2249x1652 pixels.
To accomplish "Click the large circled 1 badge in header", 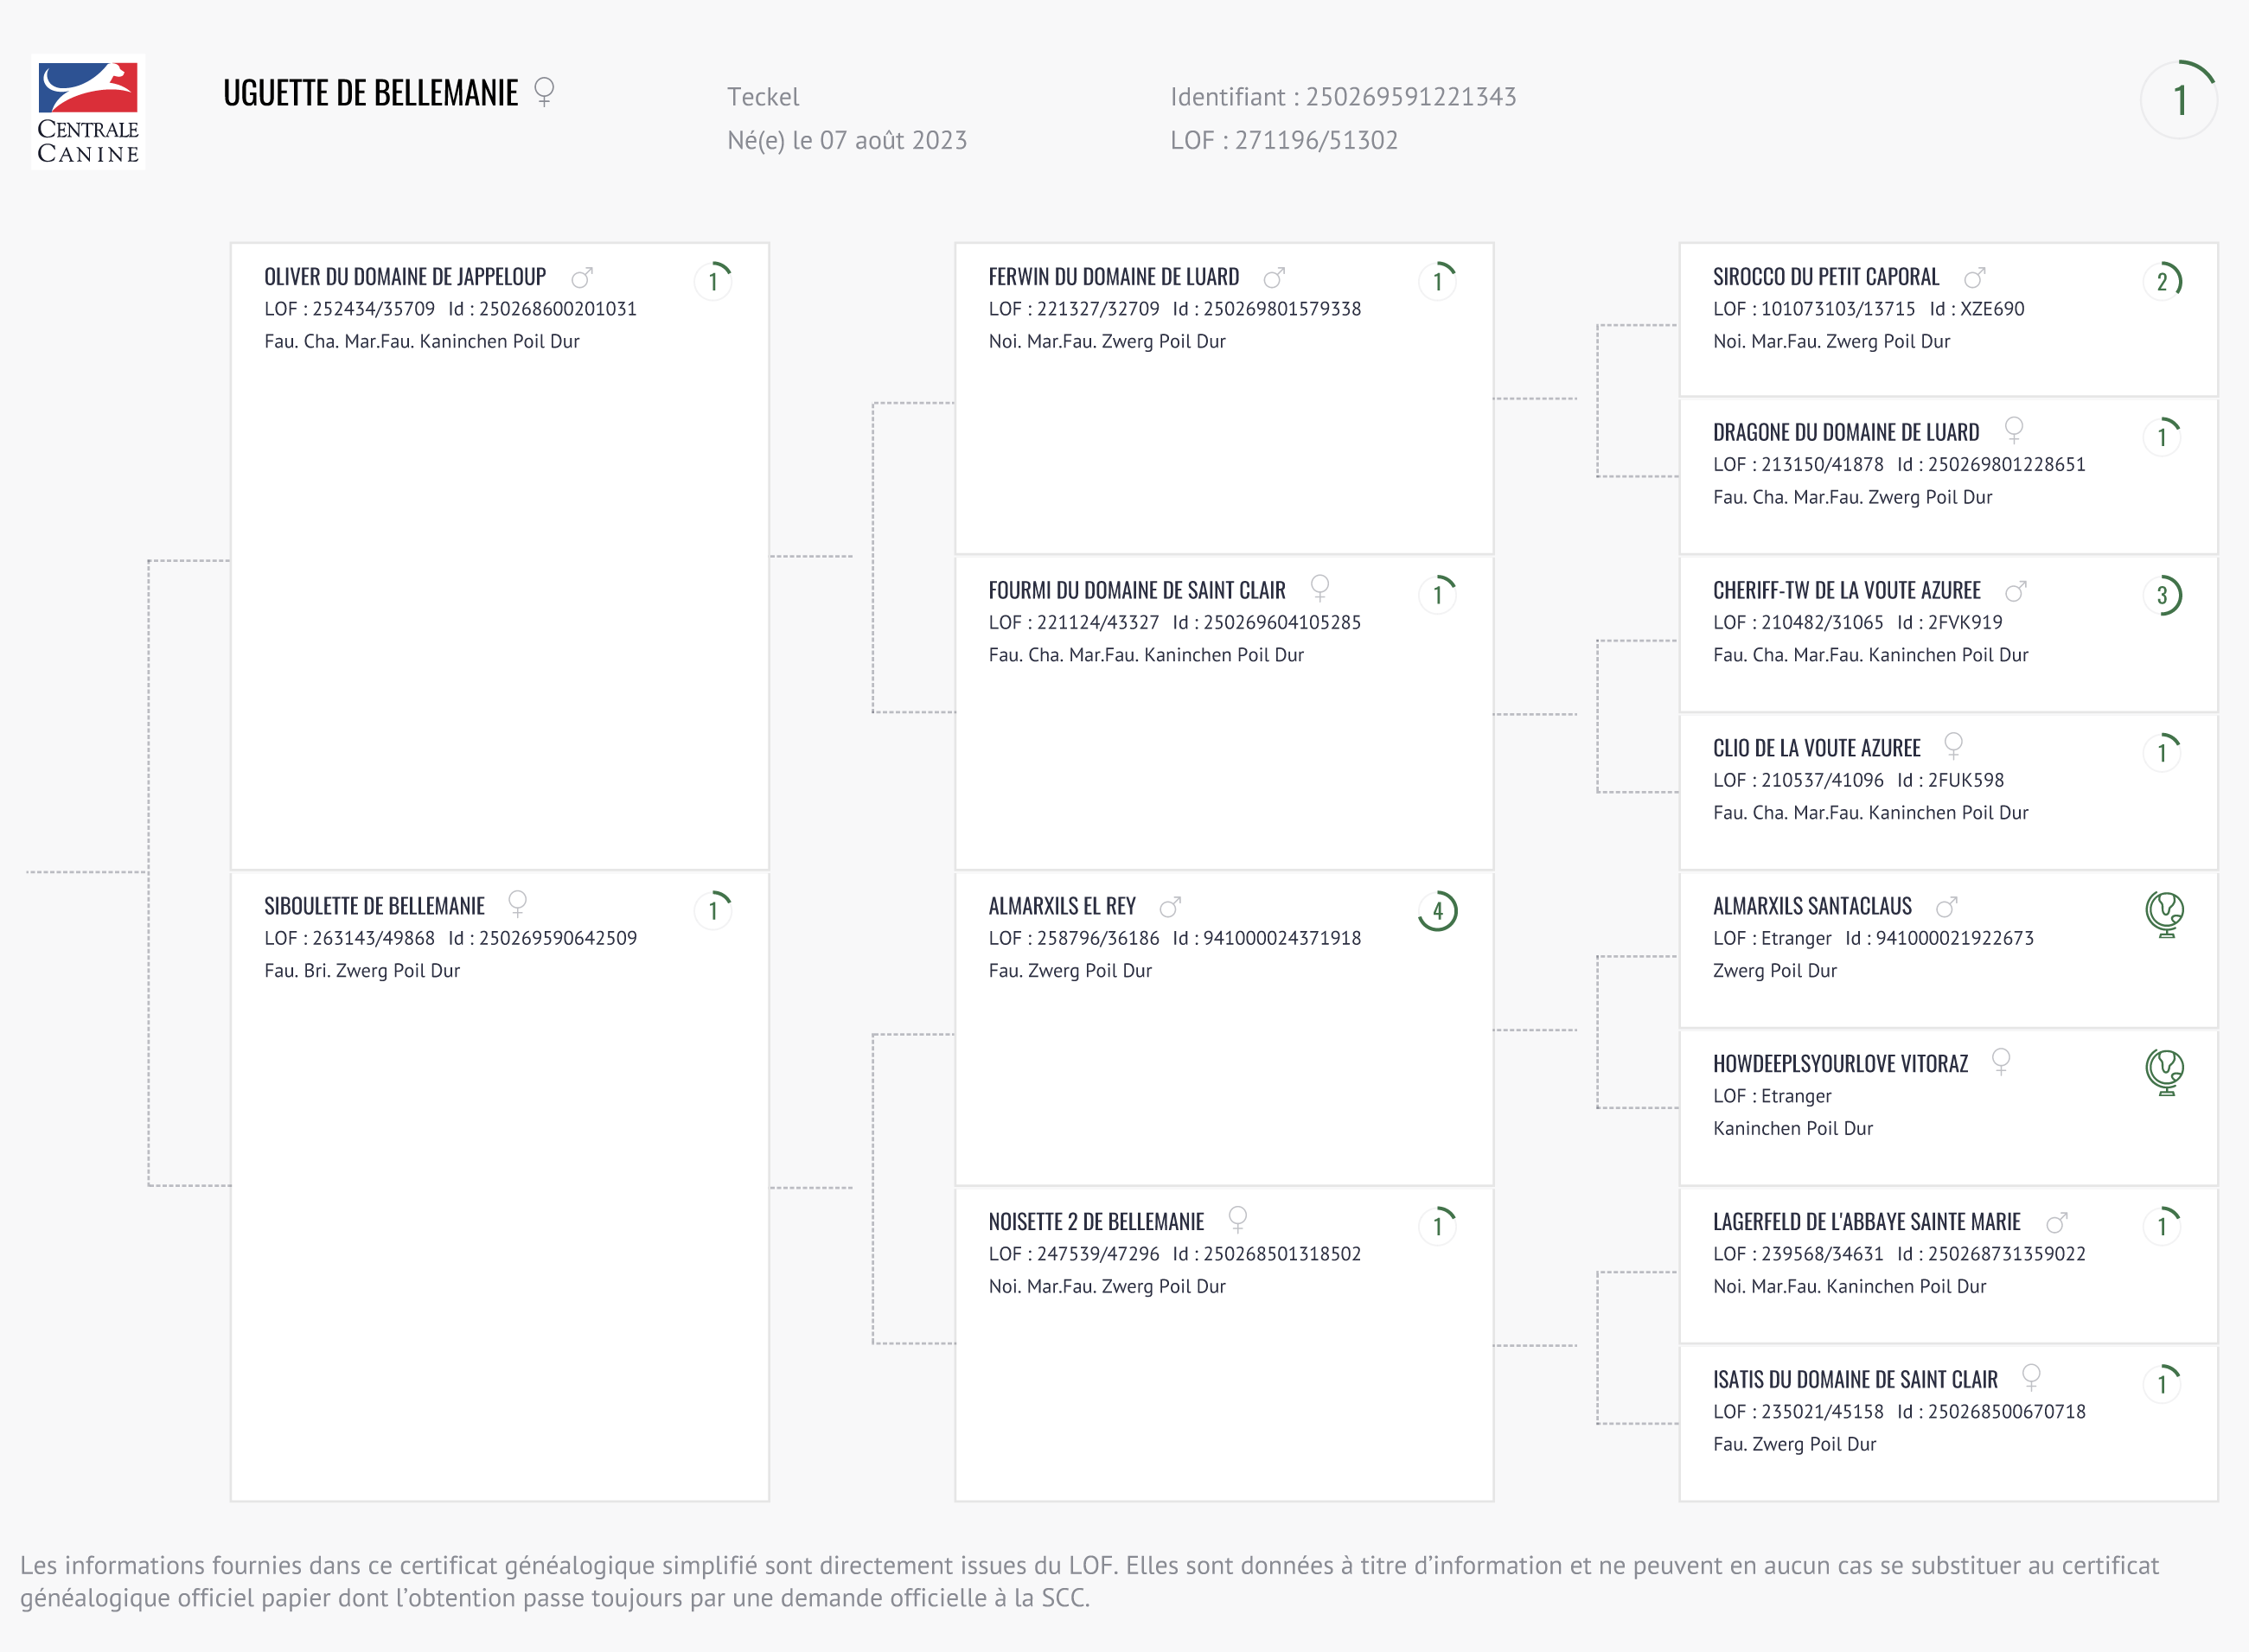I will pyautogui.click(x=2179, y=99).
